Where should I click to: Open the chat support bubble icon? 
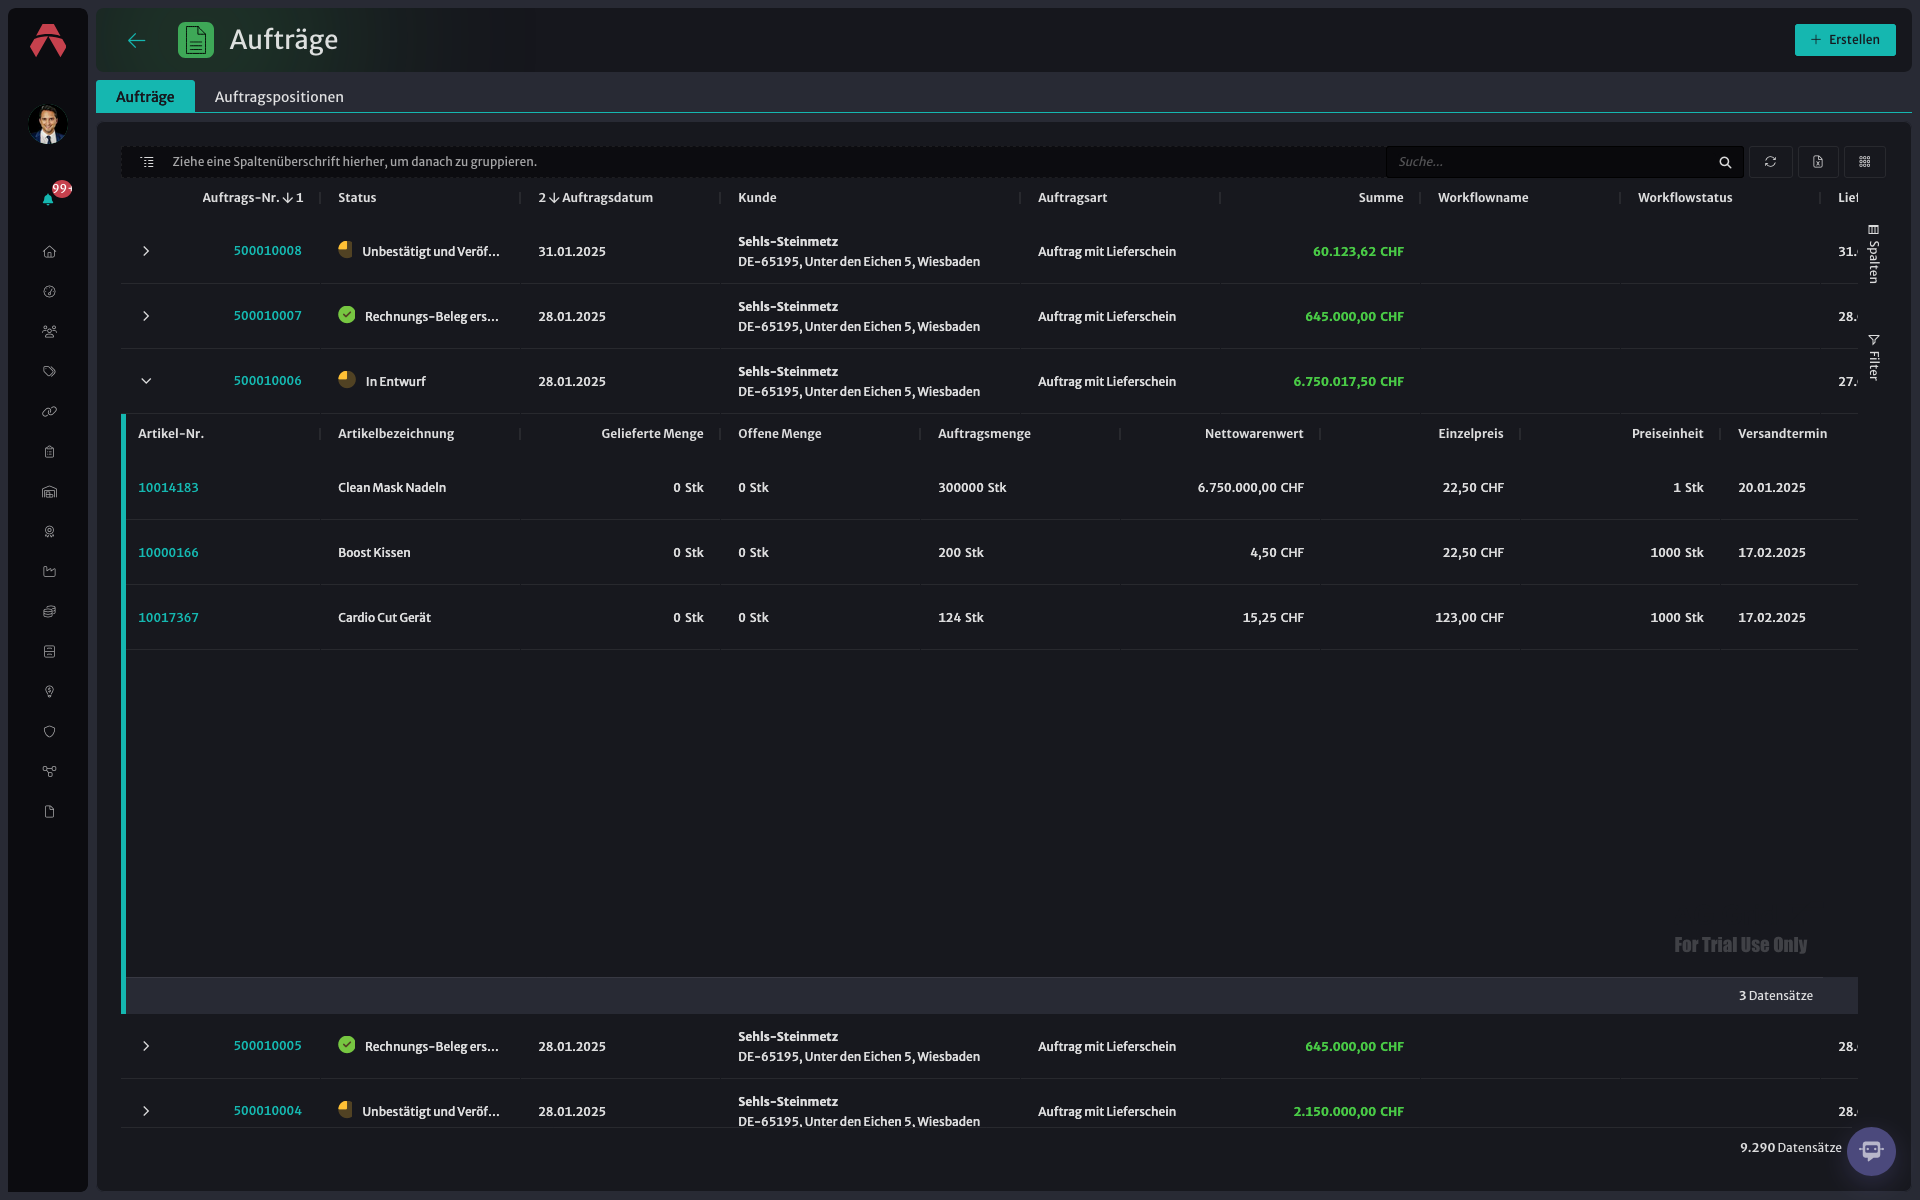tap(1871, 1150)
